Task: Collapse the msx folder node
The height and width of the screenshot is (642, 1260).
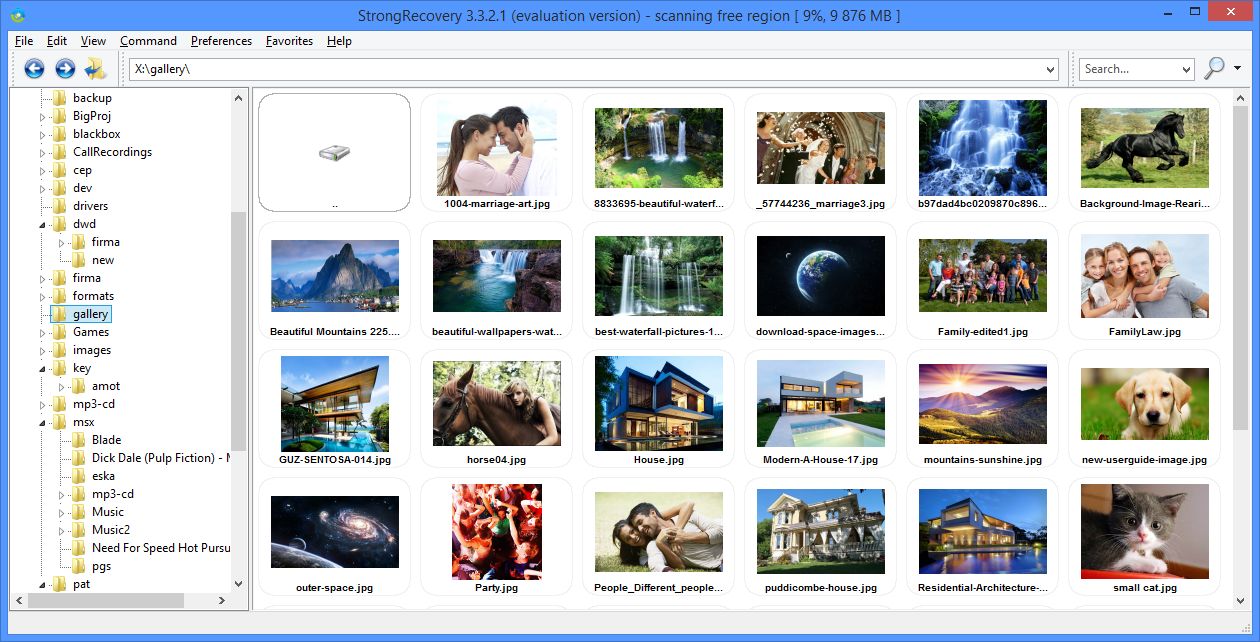Action: [43, 423]
